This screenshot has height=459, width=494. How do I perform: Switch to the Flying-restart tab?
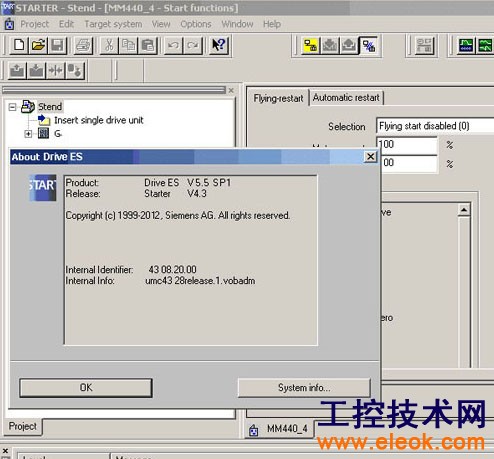point(278,98)
